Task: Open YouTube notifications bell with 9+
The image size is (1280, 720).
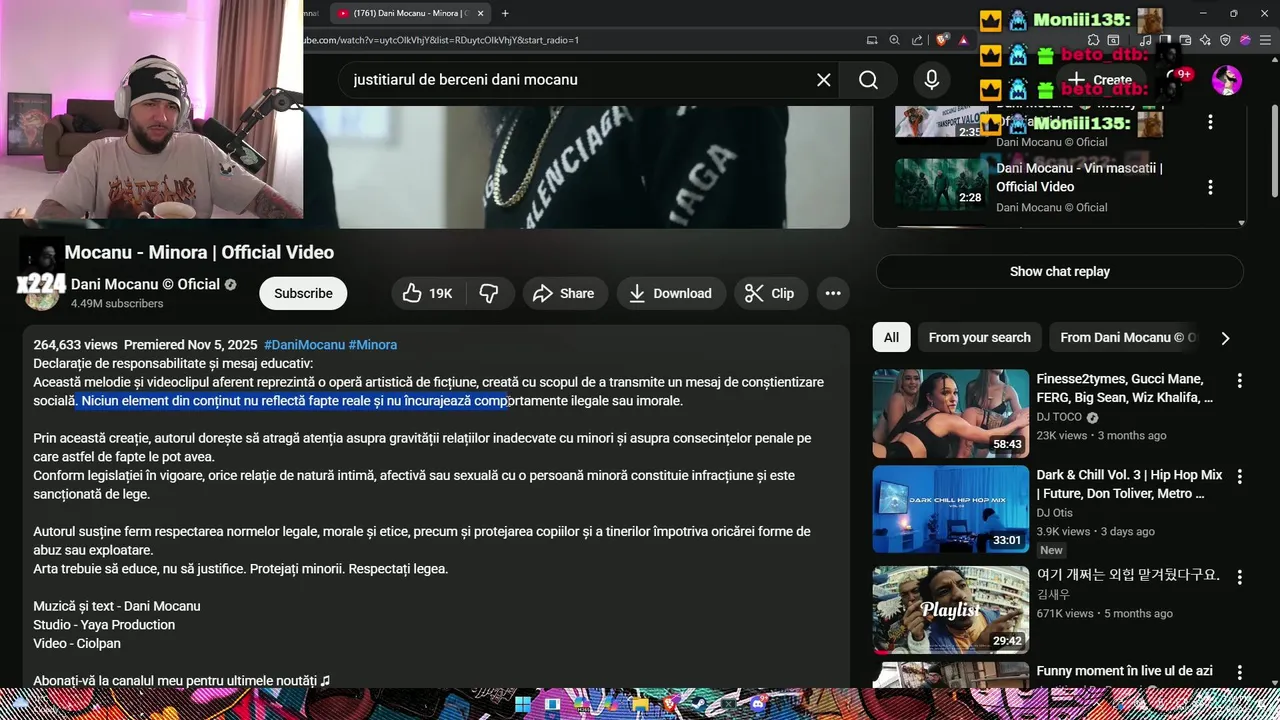Action: [x=1177, y=79]
